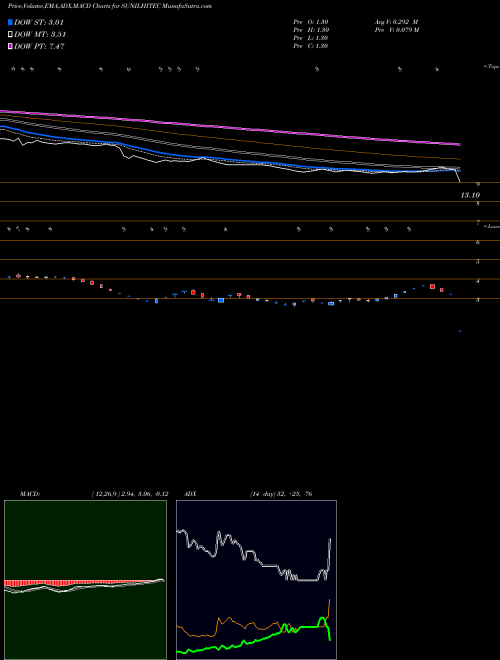Click the Pre L: 1.30 value

click(311, 38)
